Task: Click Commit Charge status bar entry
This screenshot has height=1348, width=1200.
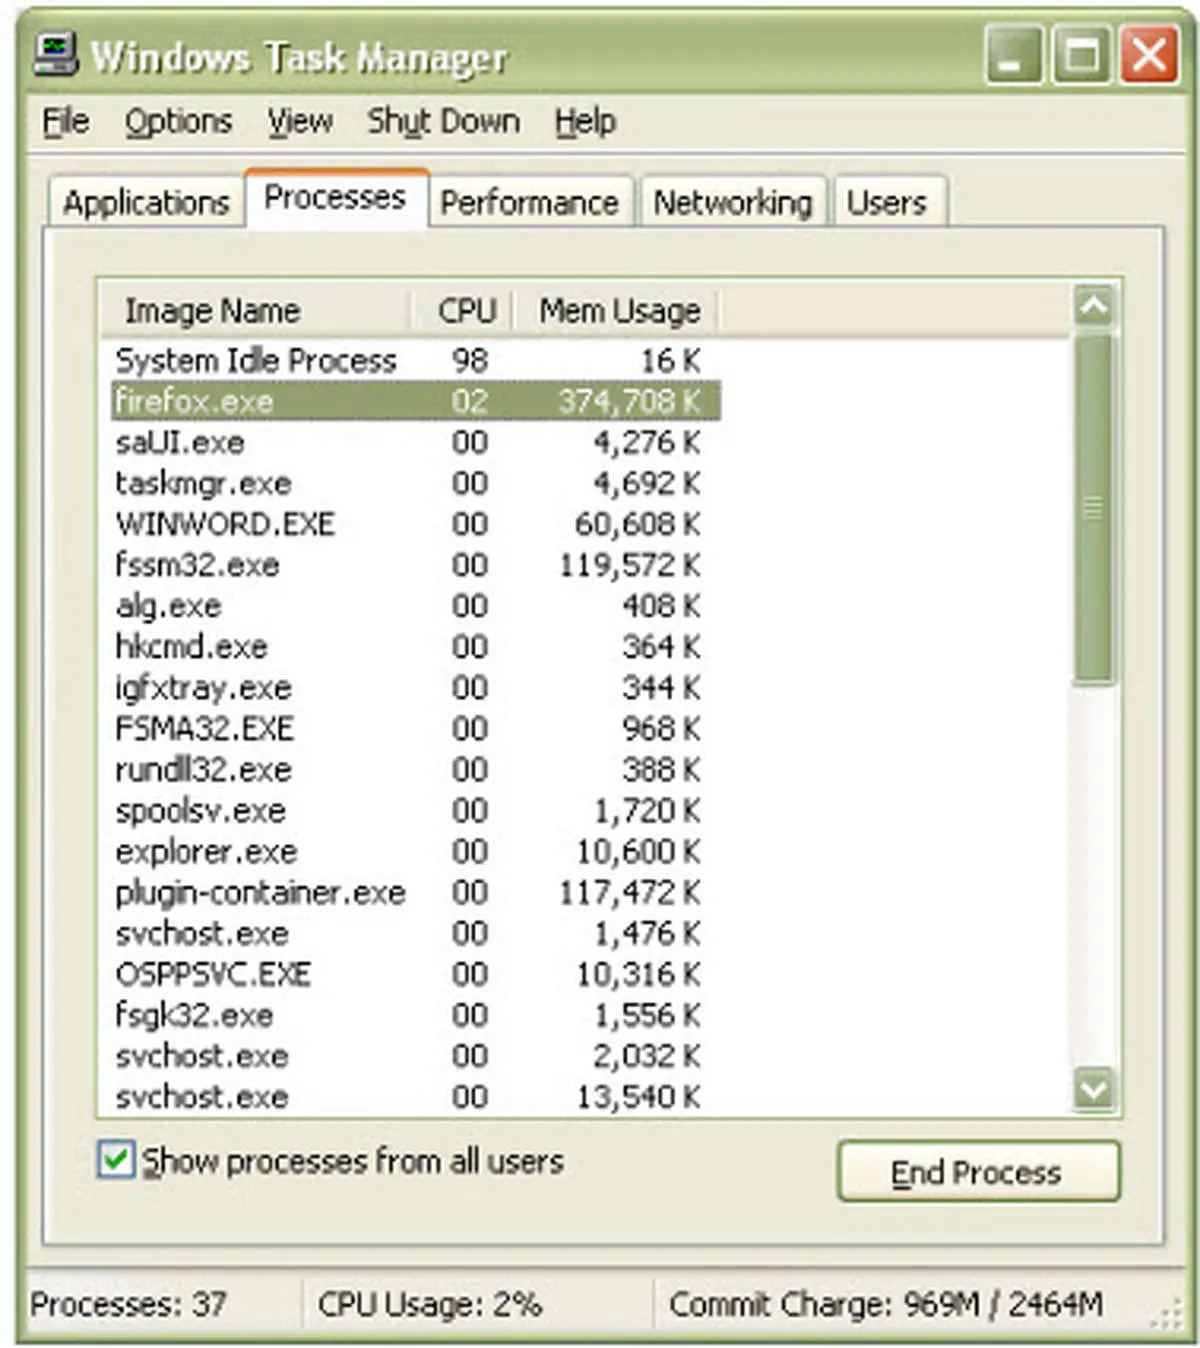Action: pos(886,1304)
